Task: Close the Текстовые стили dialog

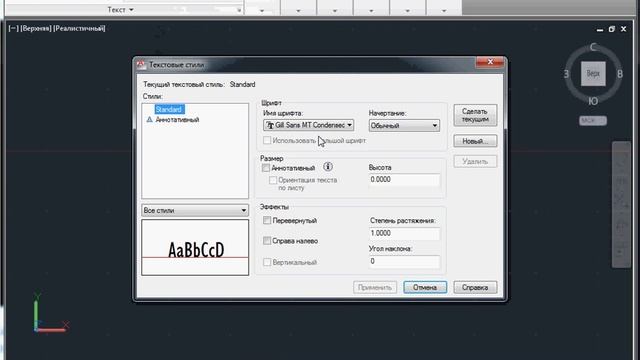Action: [490, 62]
